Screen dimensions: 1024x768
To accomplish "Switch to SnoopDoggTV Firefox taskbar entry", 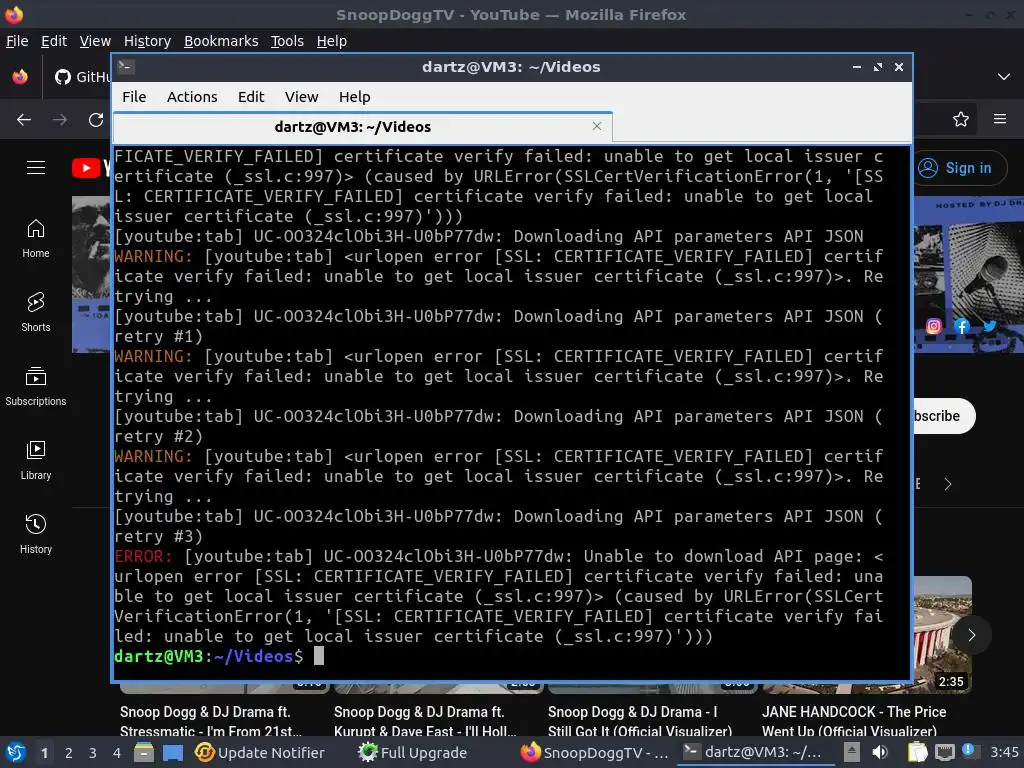I will click(594, 753).
